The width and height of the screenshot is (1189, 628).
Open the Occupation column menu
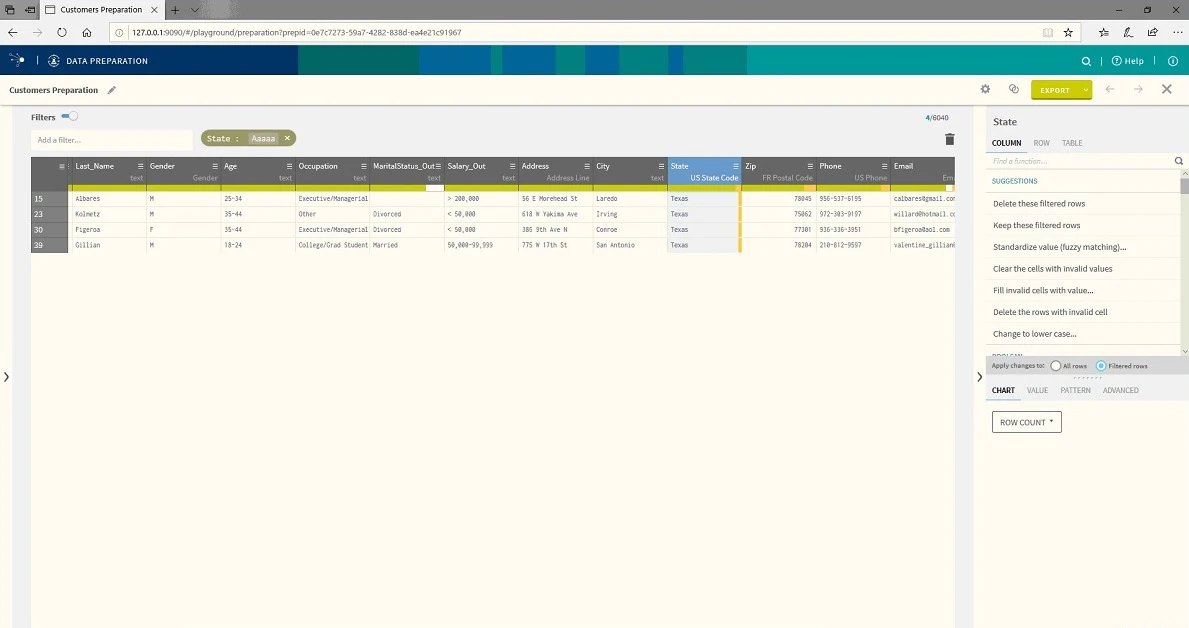click(364, 166)
